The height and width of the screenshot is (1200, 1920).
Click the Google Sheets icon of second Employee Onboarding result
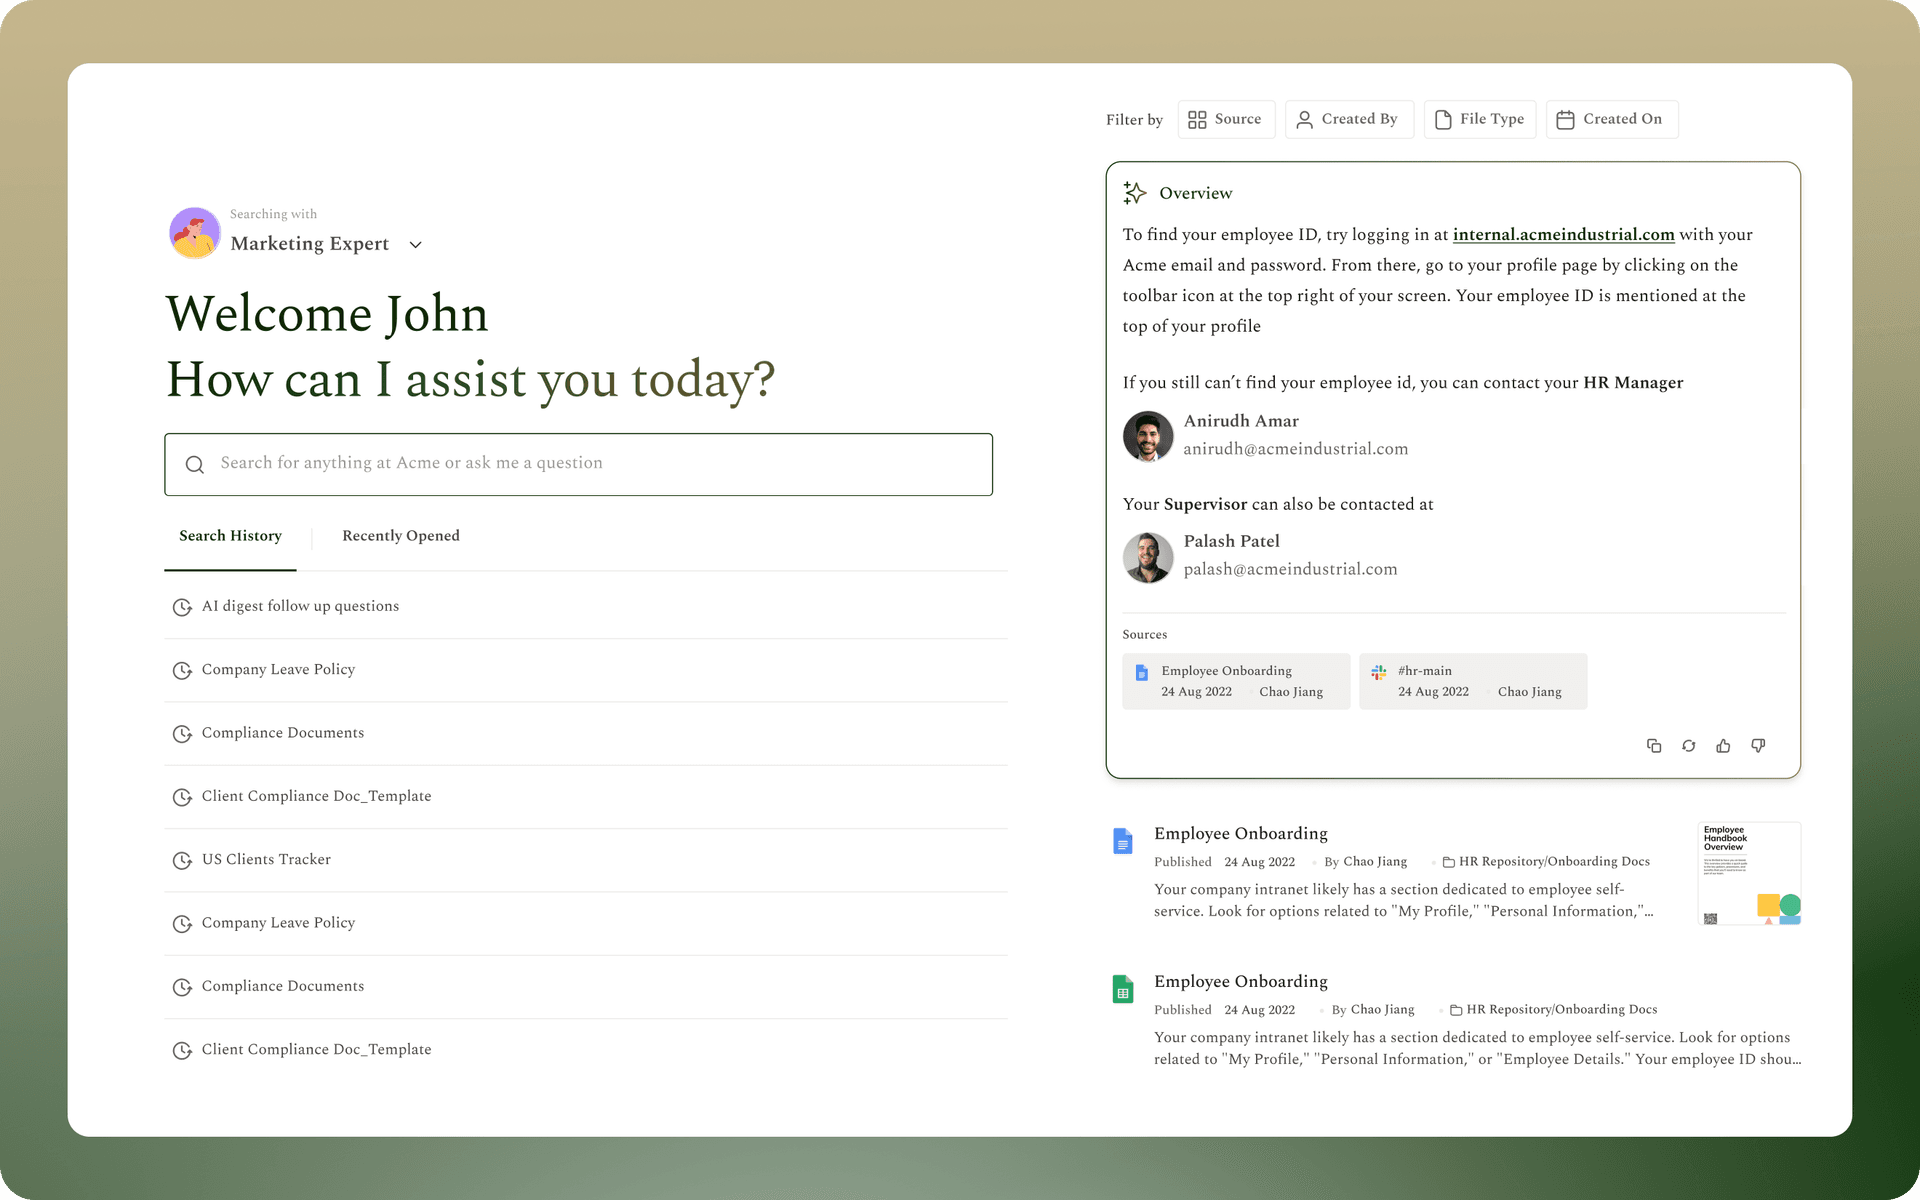[x=1123, y=989]
